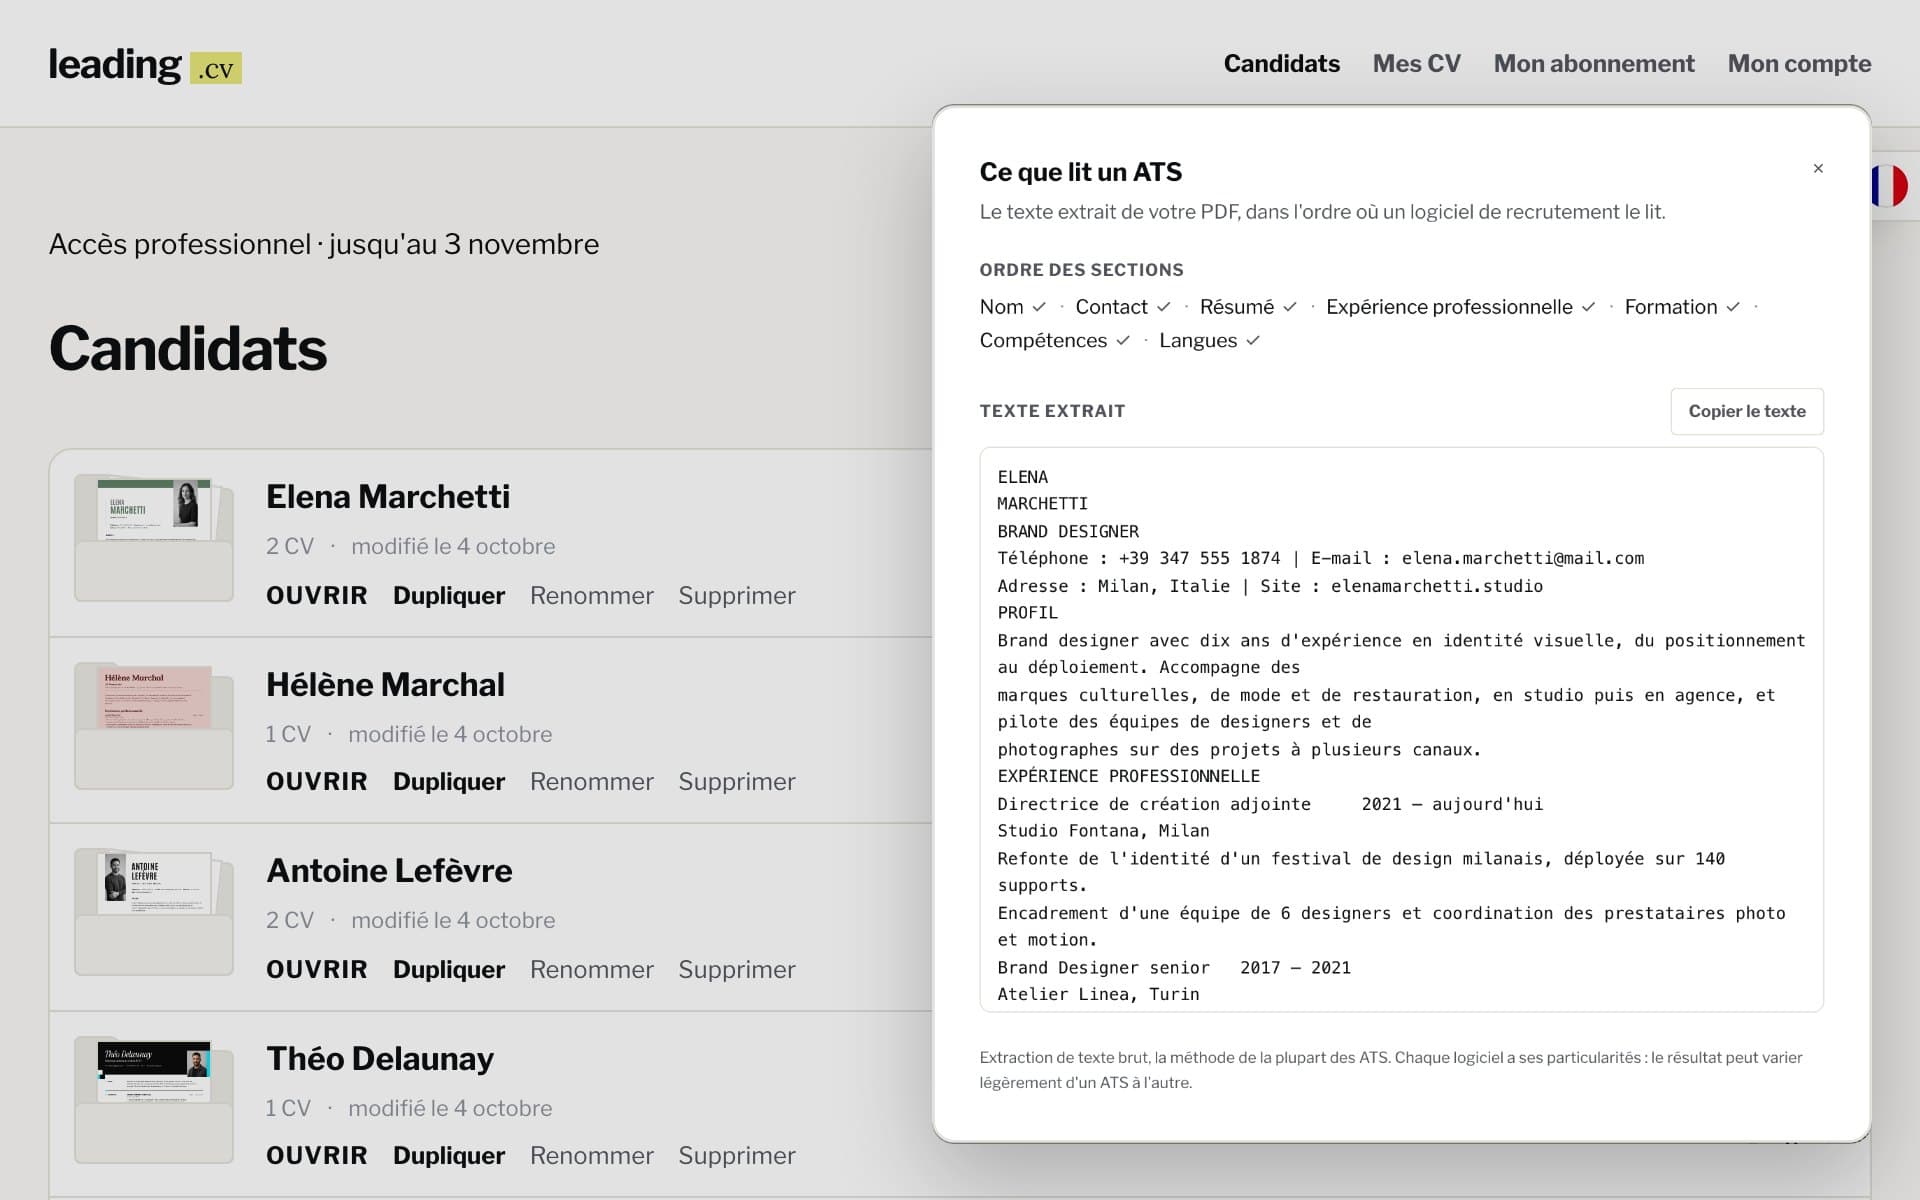
Task: Click the 'Expérience professionnelle' section label
Action: tap(1449, 307)
